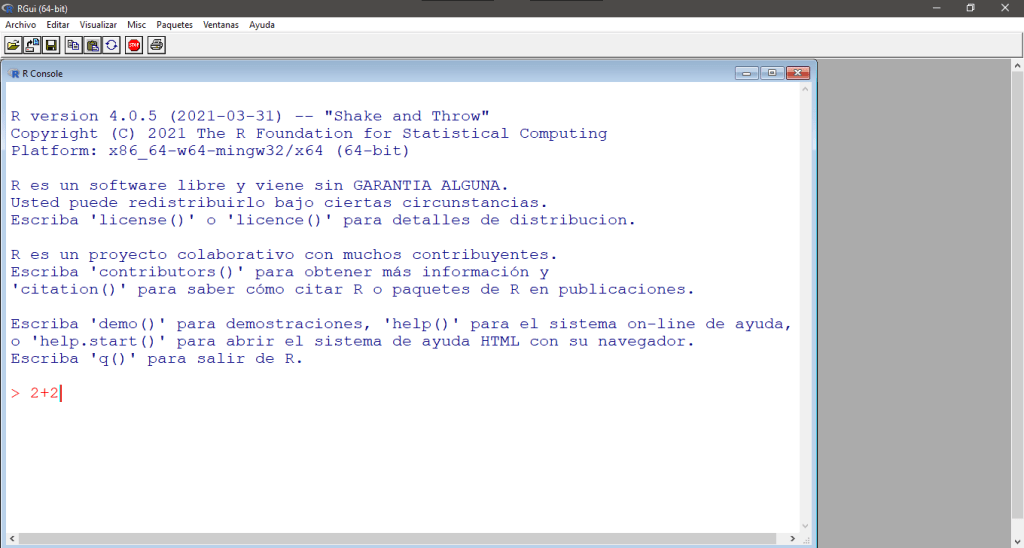The image size is (1024, 548).
Task: Open the Ayuda help menu
Action: click(x=262, y=24)
